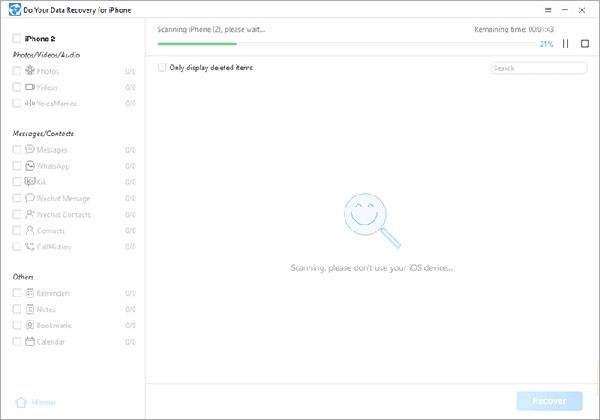Click the green scan progress bar
Viewport: 600px width, 420px height.
[x=197, y=44]
